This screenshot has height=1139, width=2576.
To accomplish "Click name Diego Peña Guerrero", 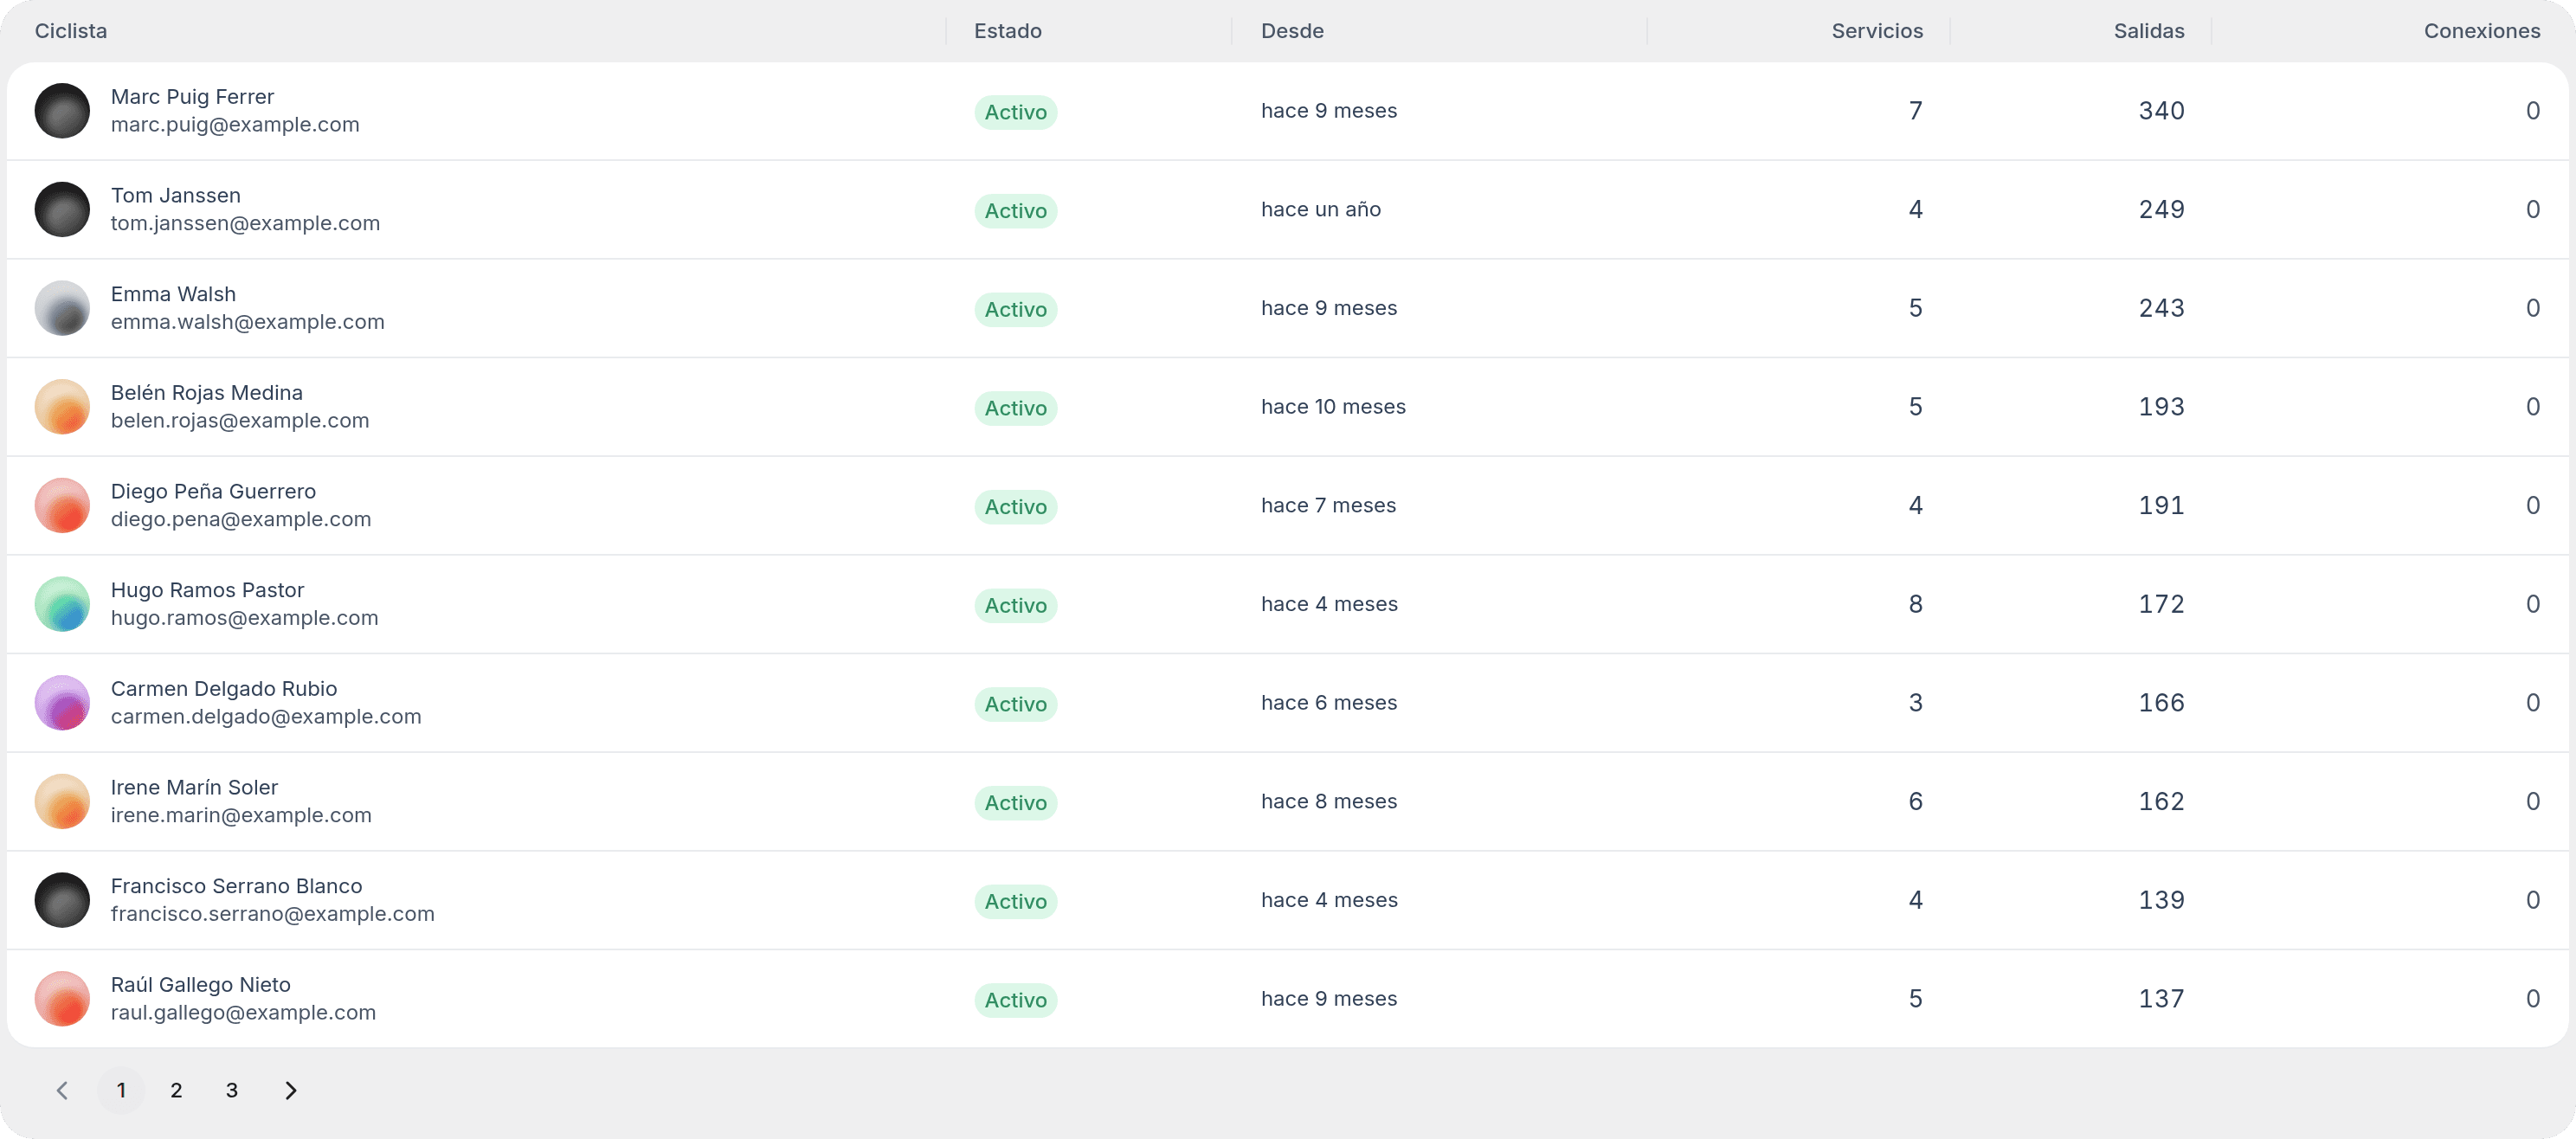I will [213, 492].
